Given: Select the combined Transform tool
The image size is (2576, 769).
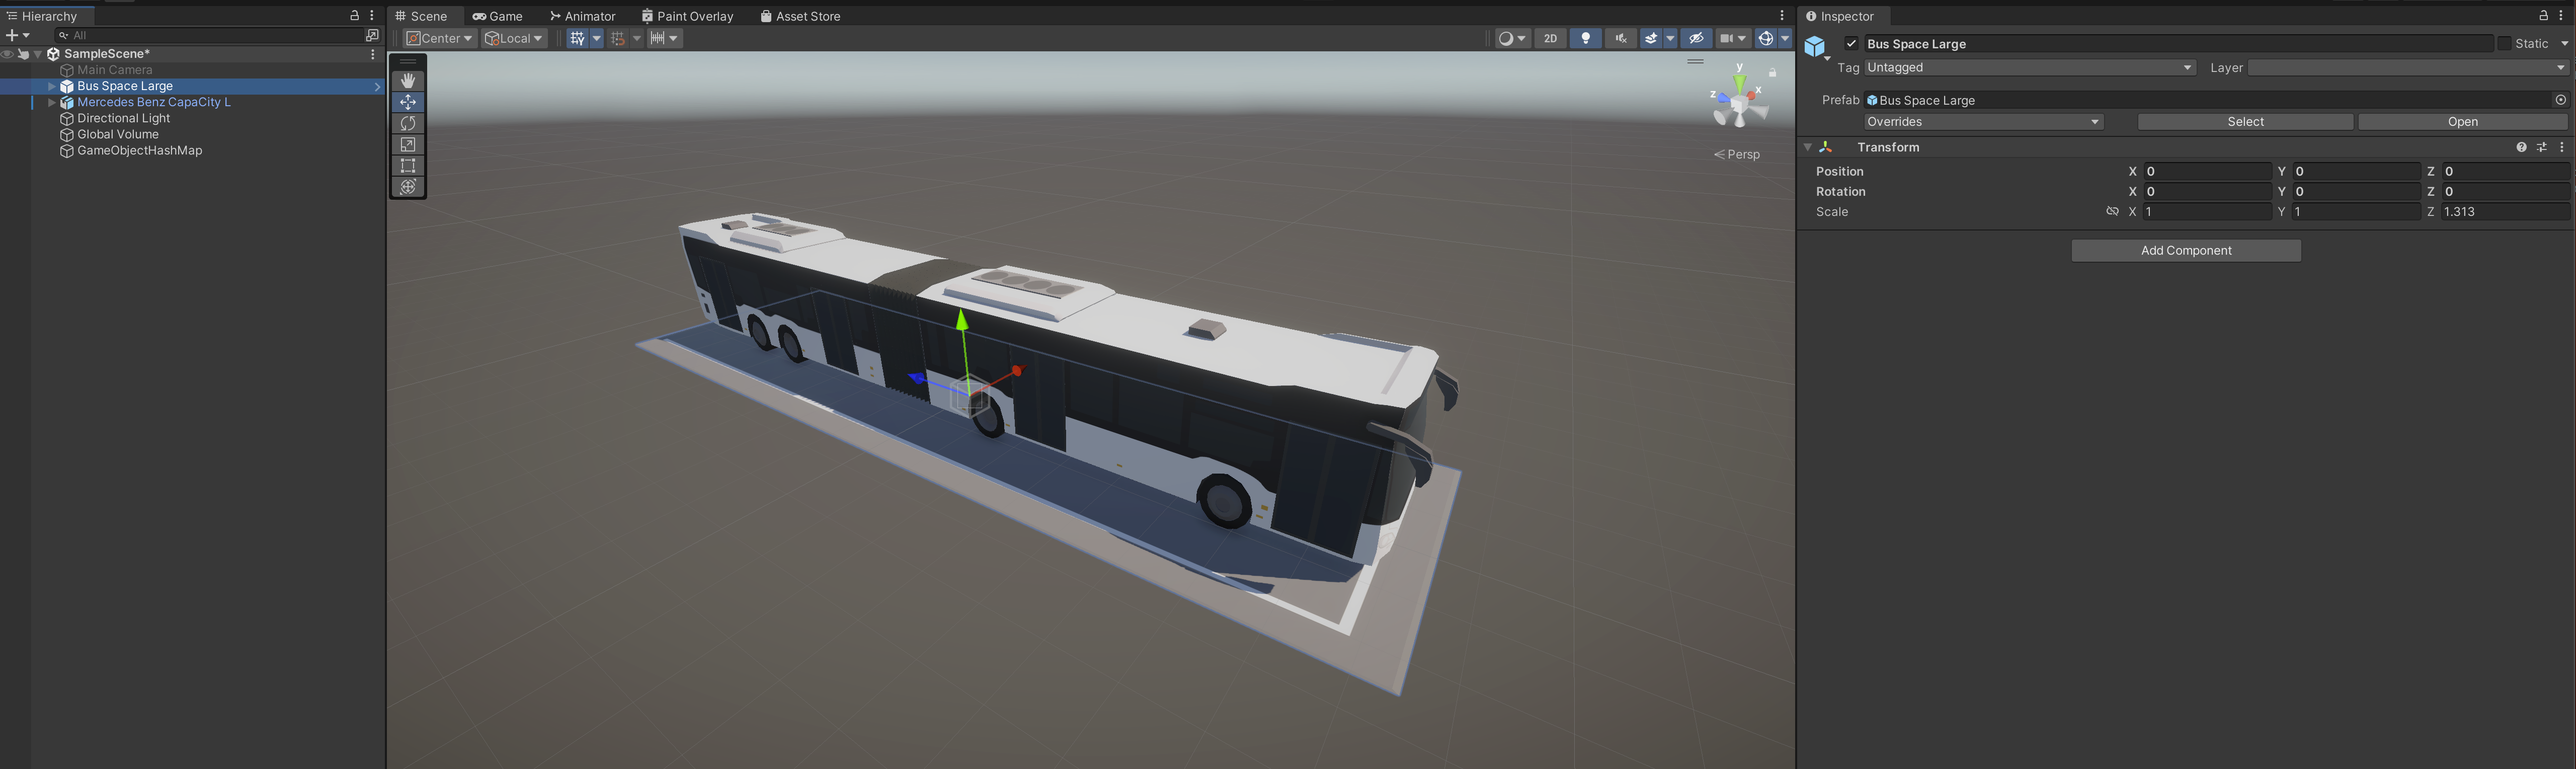Looking at the screenshot, I should point(408,187).
